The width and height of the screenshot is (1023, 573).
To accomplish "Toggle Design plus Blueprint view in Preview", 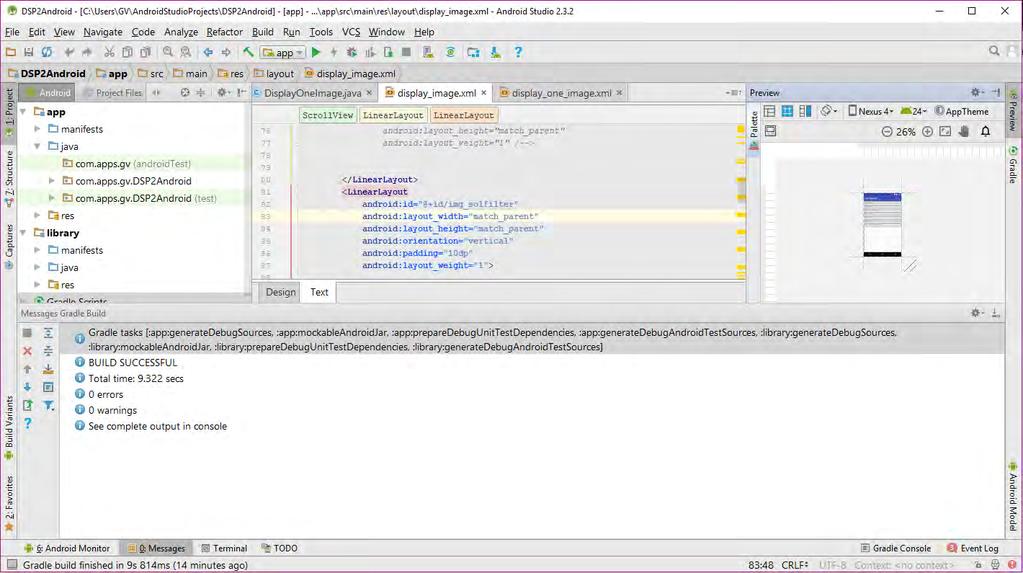I will (806, 112).
